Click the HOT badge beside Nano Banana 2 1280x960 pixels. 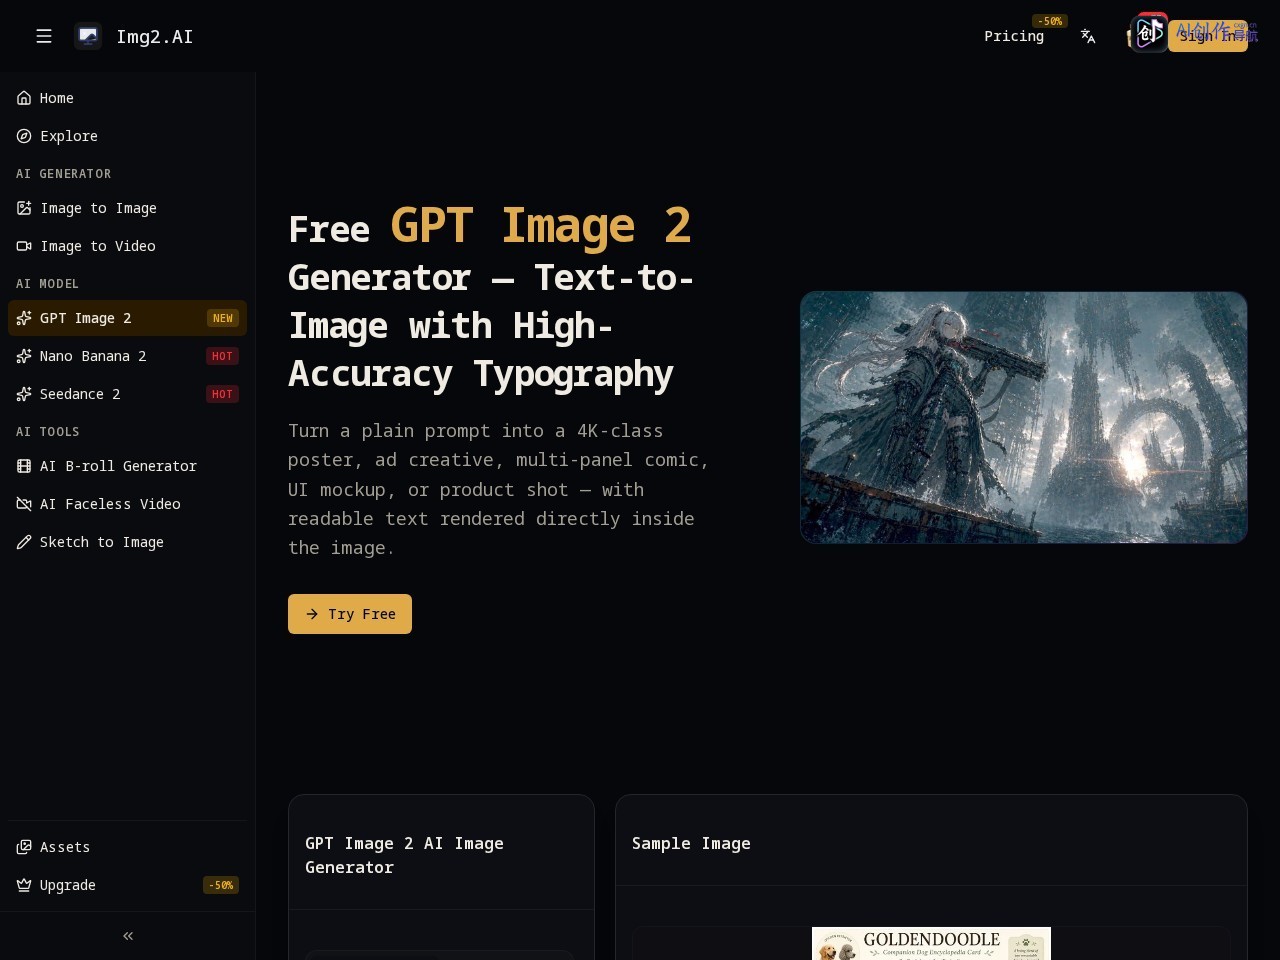[222, 356]
